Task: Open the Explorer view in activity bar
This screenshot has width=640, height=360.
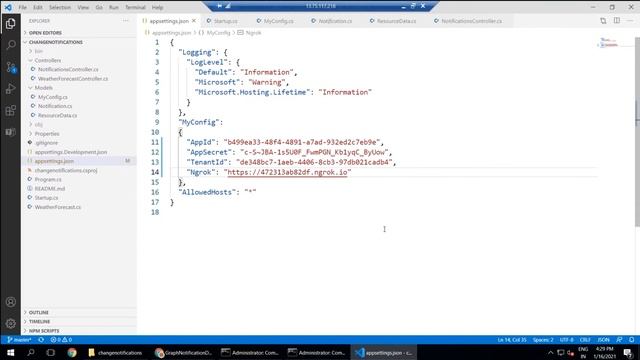Action: (x=11, y=23)
